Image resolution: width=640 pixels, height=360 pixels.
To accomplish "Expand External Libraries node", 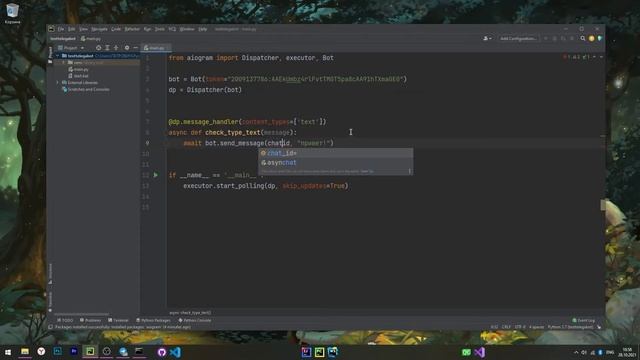I will click(58, 82).
